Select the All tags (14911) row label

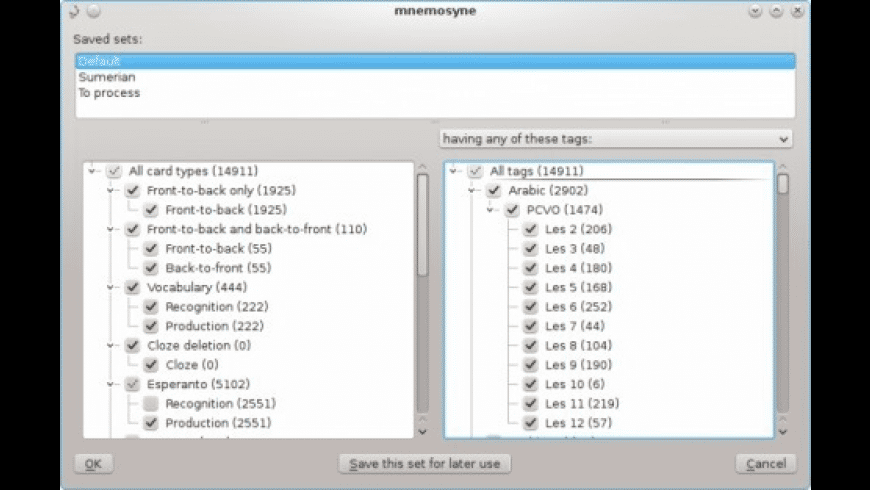(537, 171)
